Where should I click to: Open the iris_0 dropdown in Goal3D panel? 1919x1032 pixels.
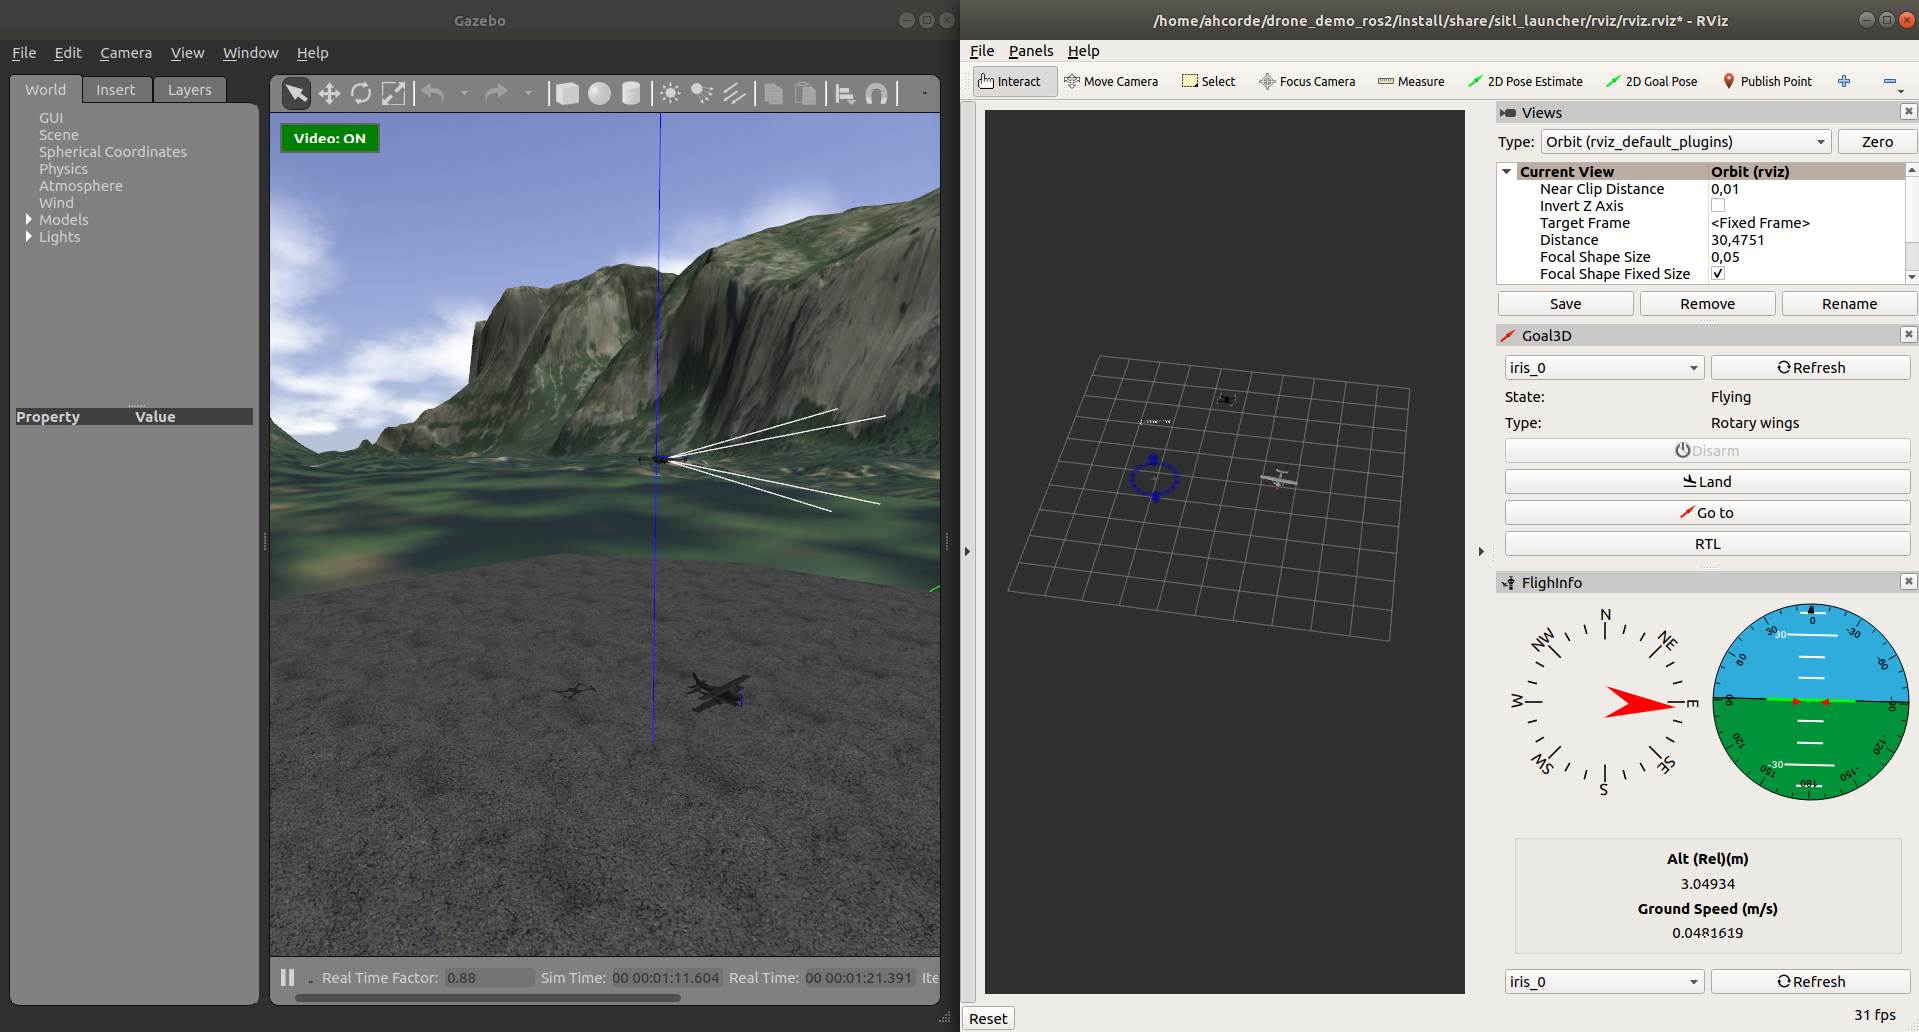pos(1604,367)
